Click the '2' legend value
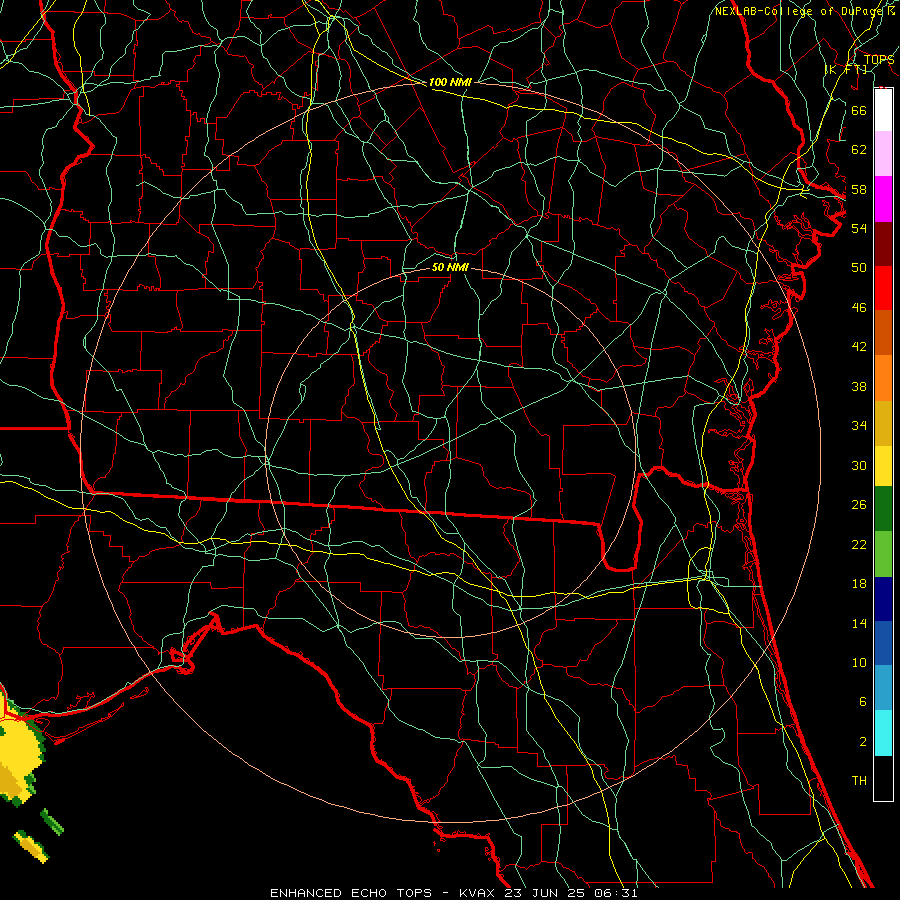Image resolution: width=900 pixels, height=900 pixels. (862, 742)
